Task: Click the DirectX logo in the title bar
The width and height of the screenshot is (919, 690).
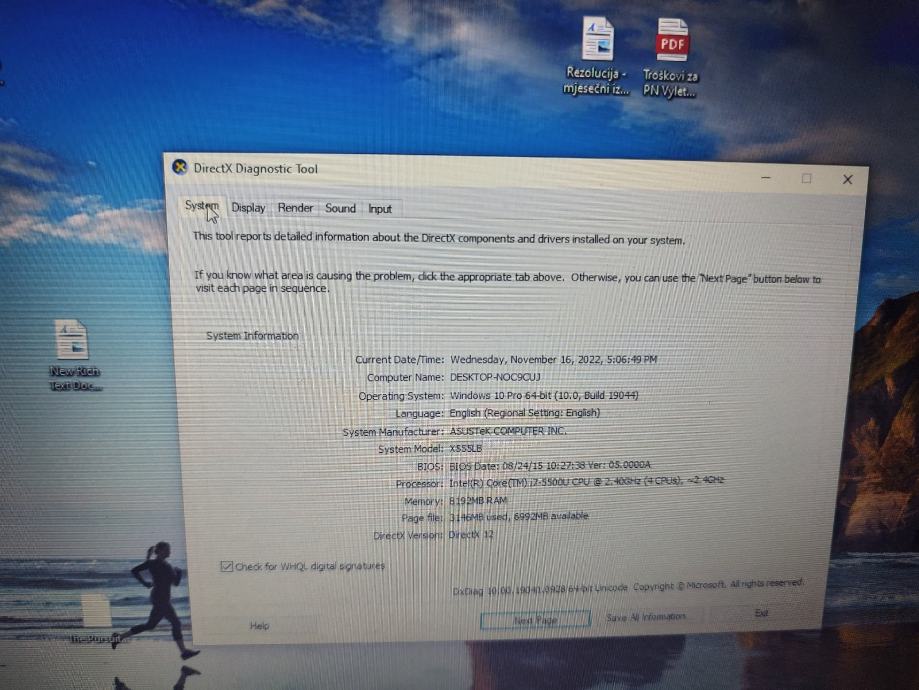Action: click(180, 168)
